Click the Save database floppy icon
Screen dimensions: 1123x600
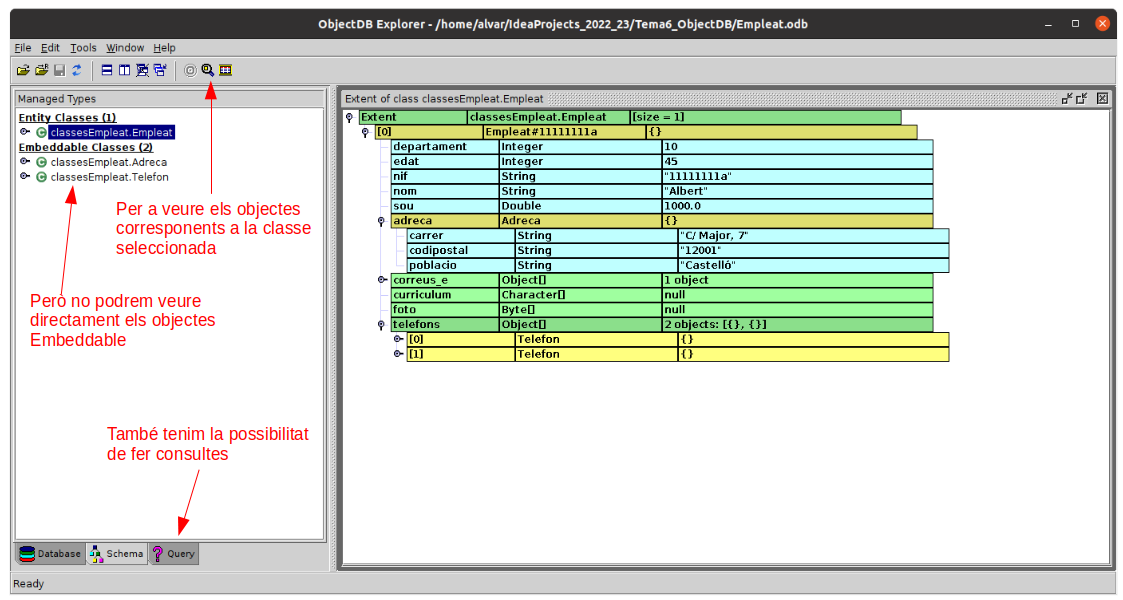pos(59,70)
